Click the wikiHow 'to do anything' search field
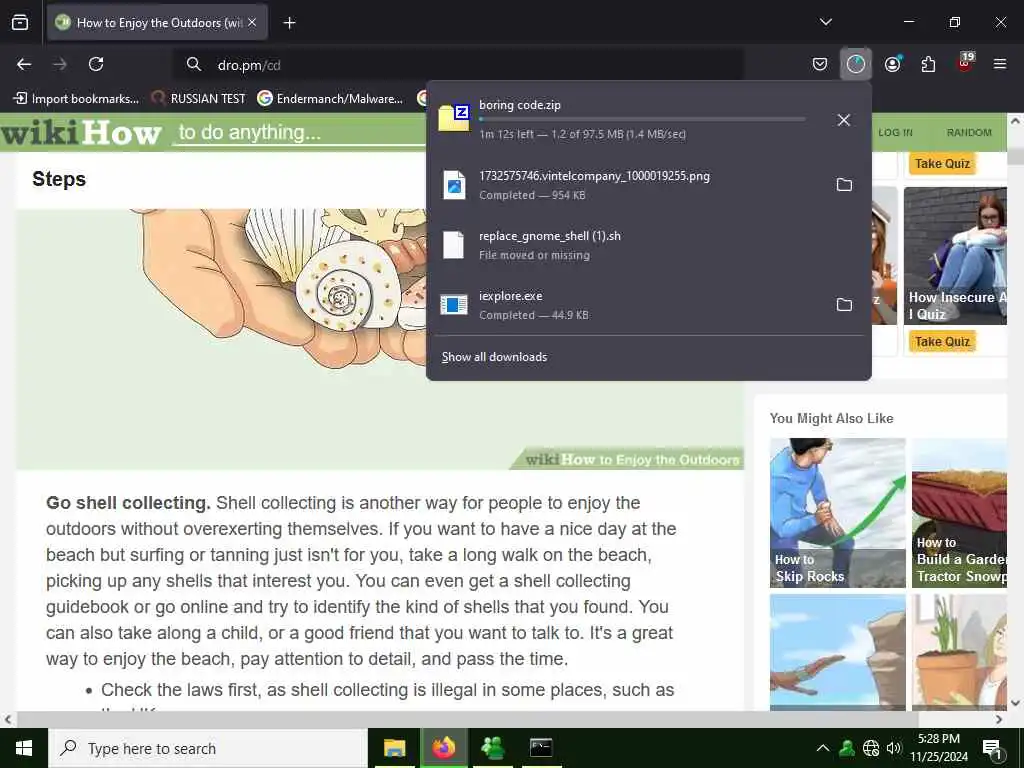Image resolution: width=1024 pixels, height=768 pixels. click(x=300, y=133)
